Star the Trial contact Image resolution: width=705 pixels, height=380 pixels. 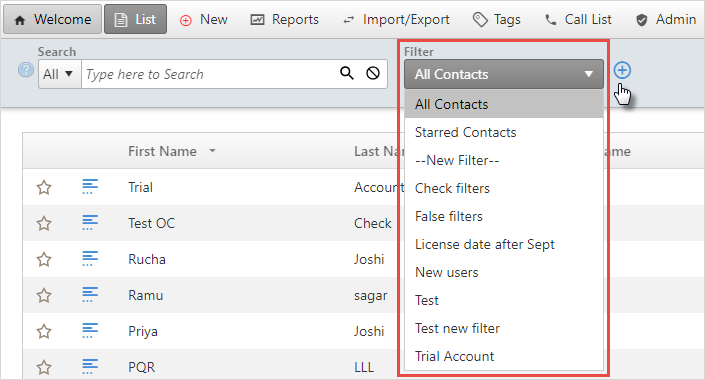point(44,187)
